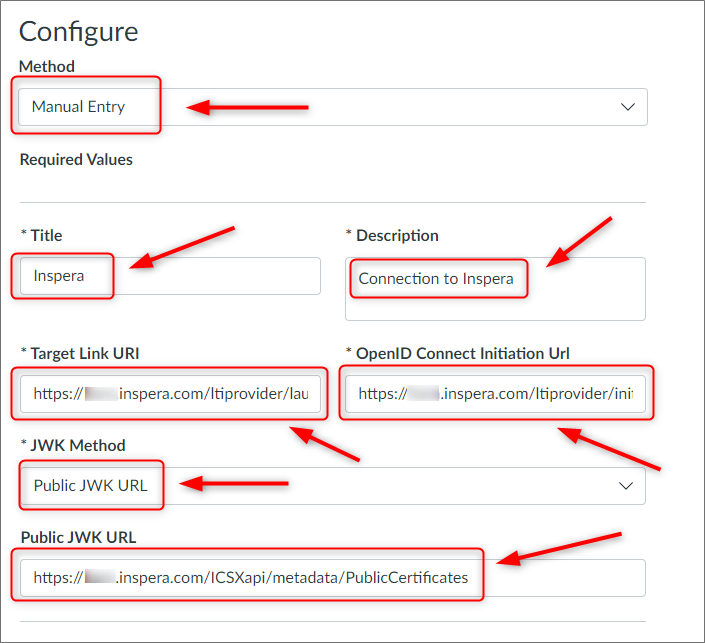This screenshot has width=705, height=643.
Task: Click the Method label text
Action: 47,67
